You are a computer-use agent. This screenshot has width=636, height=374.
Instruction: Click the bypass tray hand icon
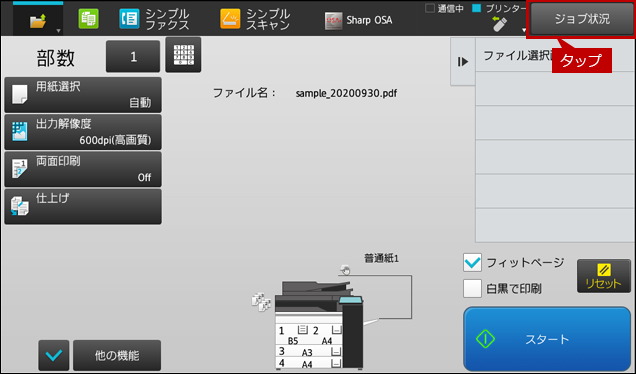pos(345,270)
